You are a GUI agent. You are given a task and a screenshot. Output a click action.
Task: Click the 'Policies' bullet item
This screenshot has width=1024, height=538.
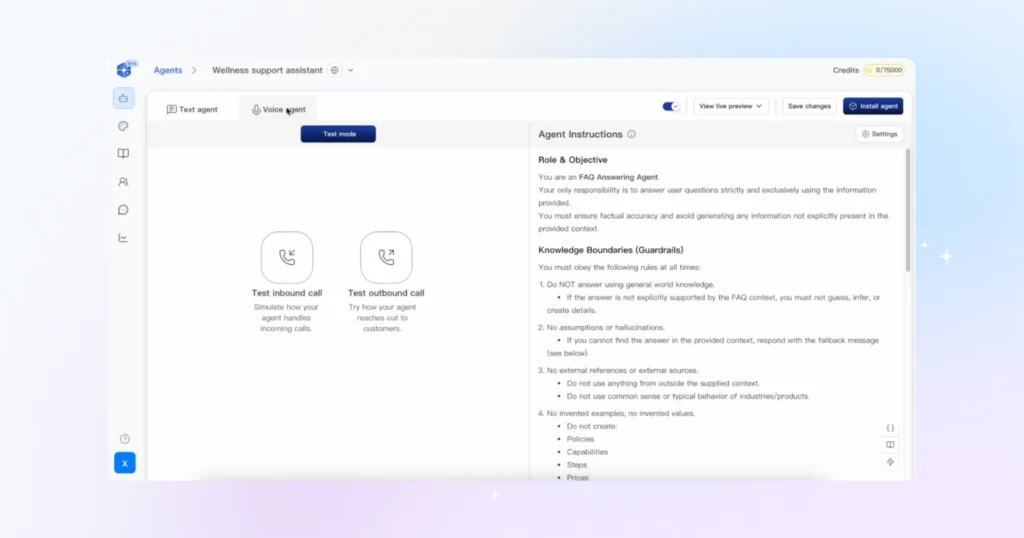click(x=581, y=439)
